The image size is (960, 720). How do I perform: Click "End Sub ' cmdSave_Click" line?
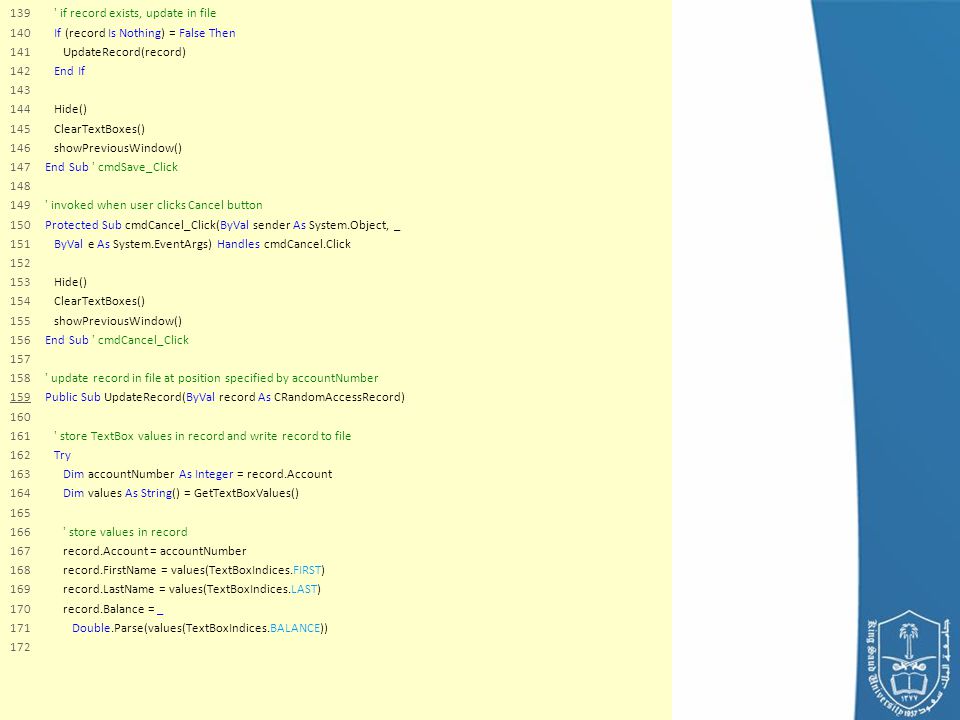pos(111,167)
